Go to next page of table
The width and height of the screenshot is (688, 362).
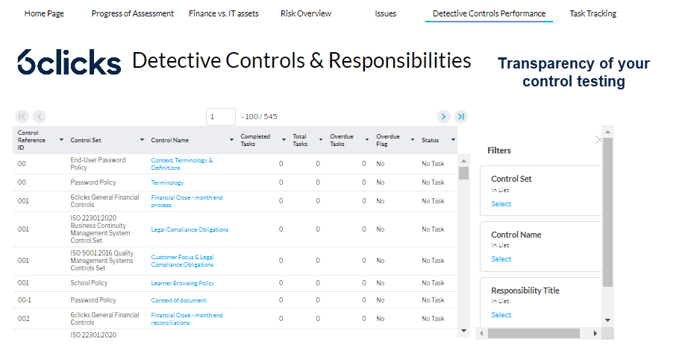tap(443, 116)
